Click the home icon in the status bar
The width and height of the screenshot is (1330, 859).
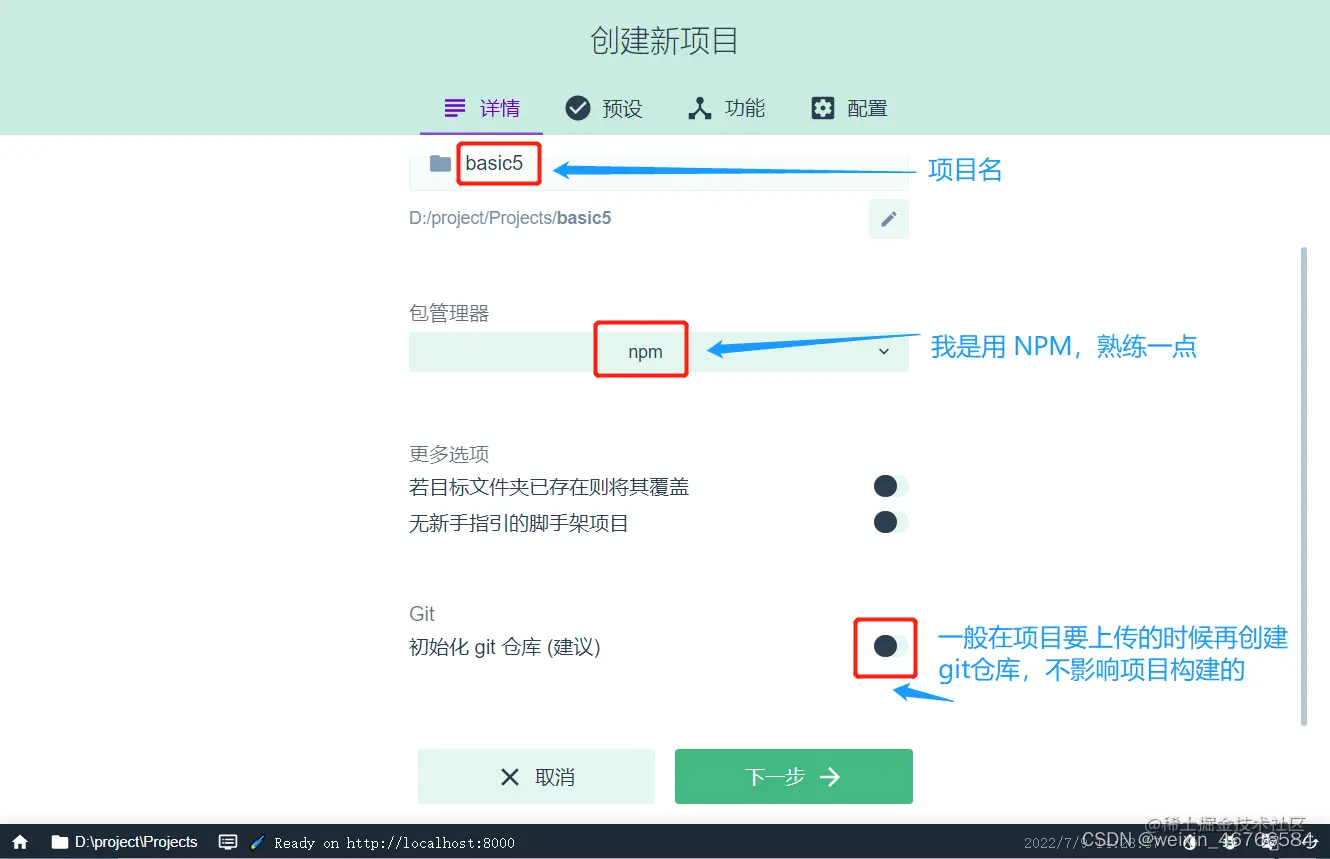[x=18, y=842]
